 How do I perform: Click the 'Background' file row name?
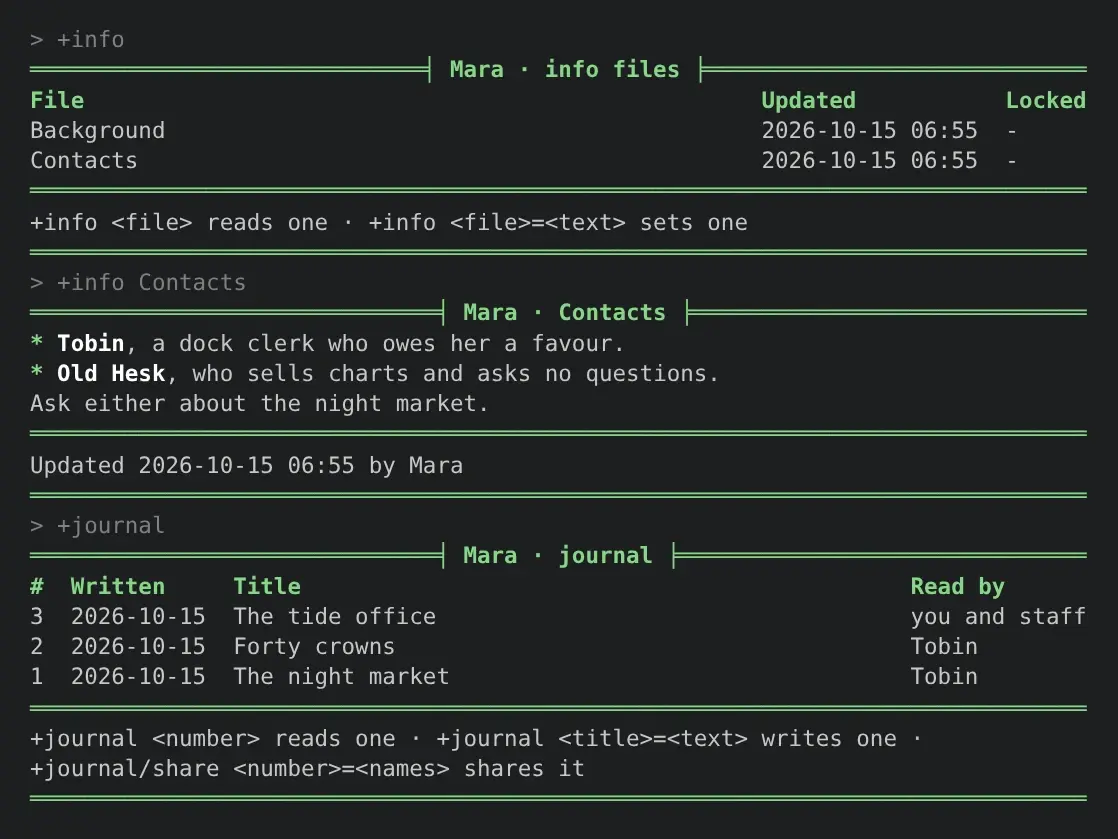tap(98, 130)
